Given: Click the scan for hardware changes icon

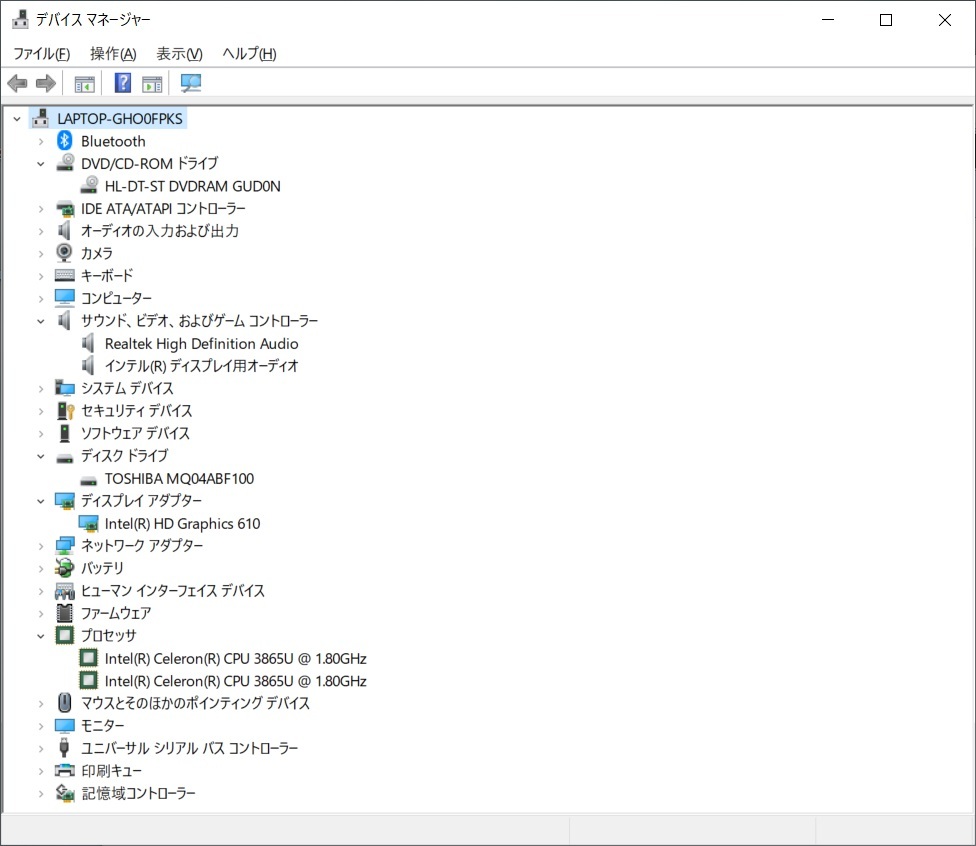Looking at the screenshot, I should point(190,83).
